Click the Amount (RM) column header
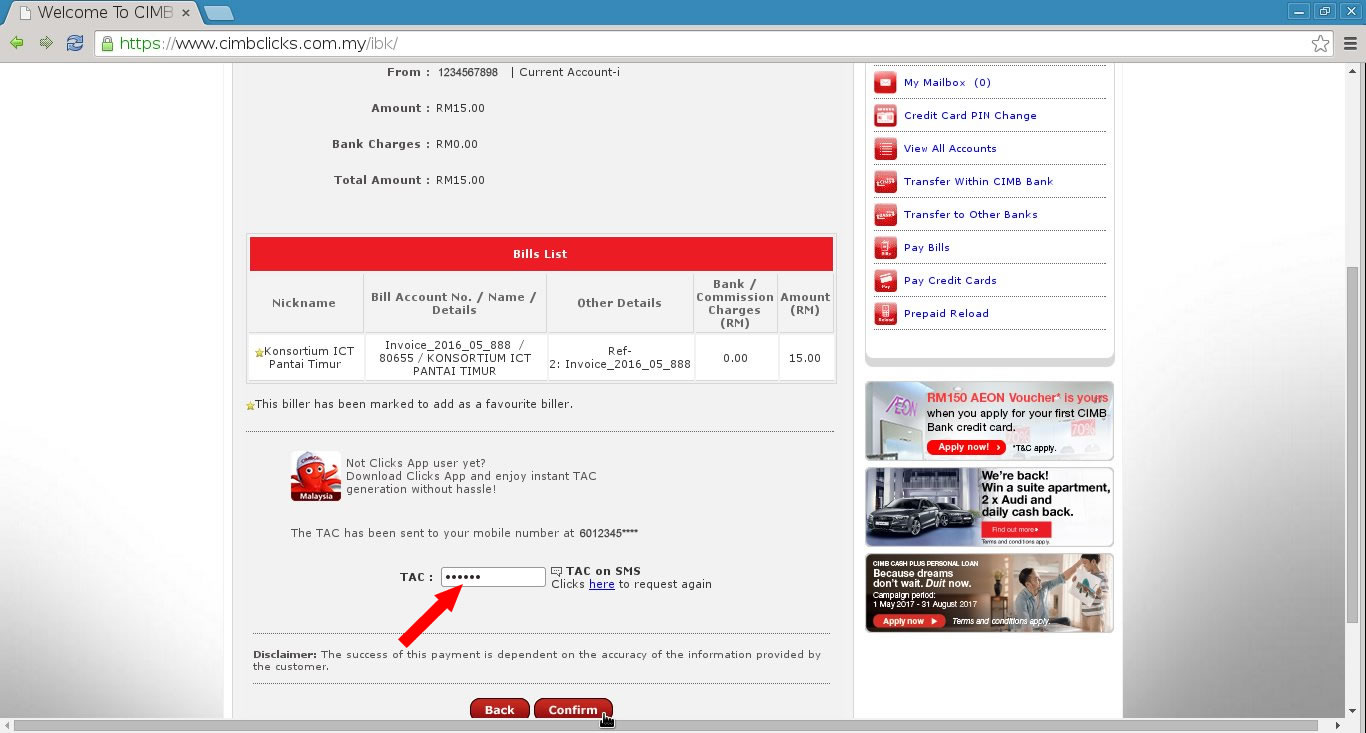This screenshot has width=1366, height=733. click(x=805, y=303)
